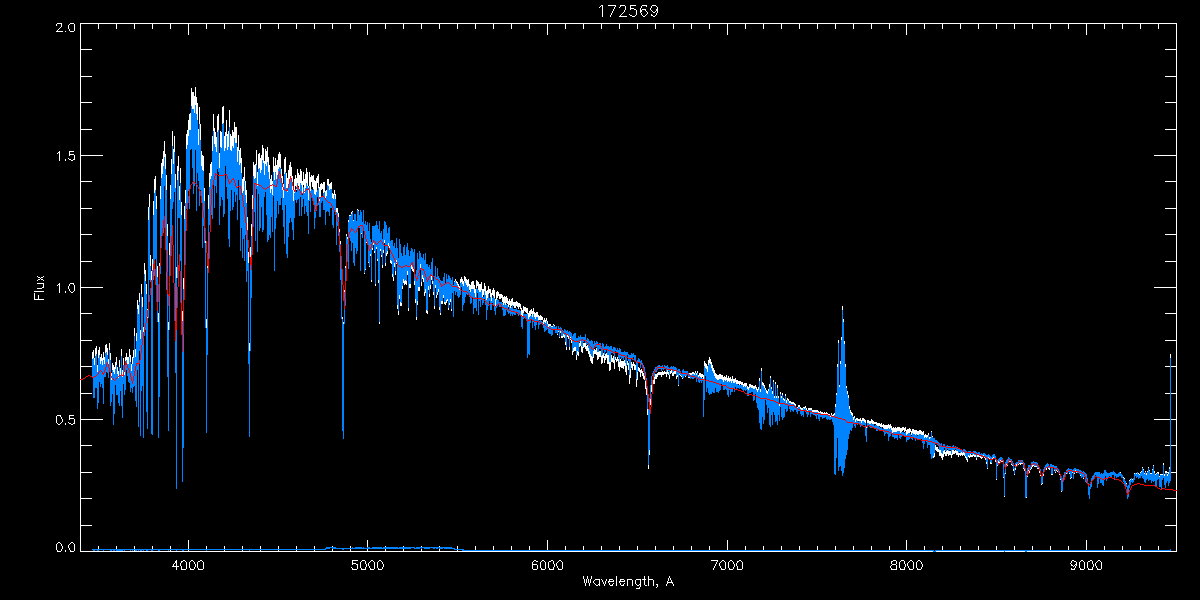Click the plot title 172569

coord(627,11)
